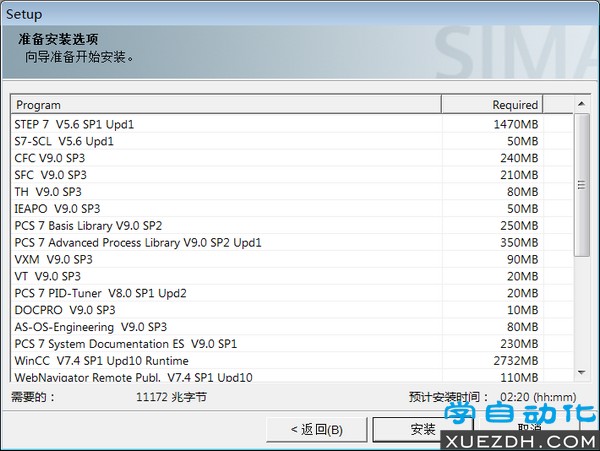Click the 90MB size for VXM
Viewport: 600px width, 451px height.
(x=522, y=259)
